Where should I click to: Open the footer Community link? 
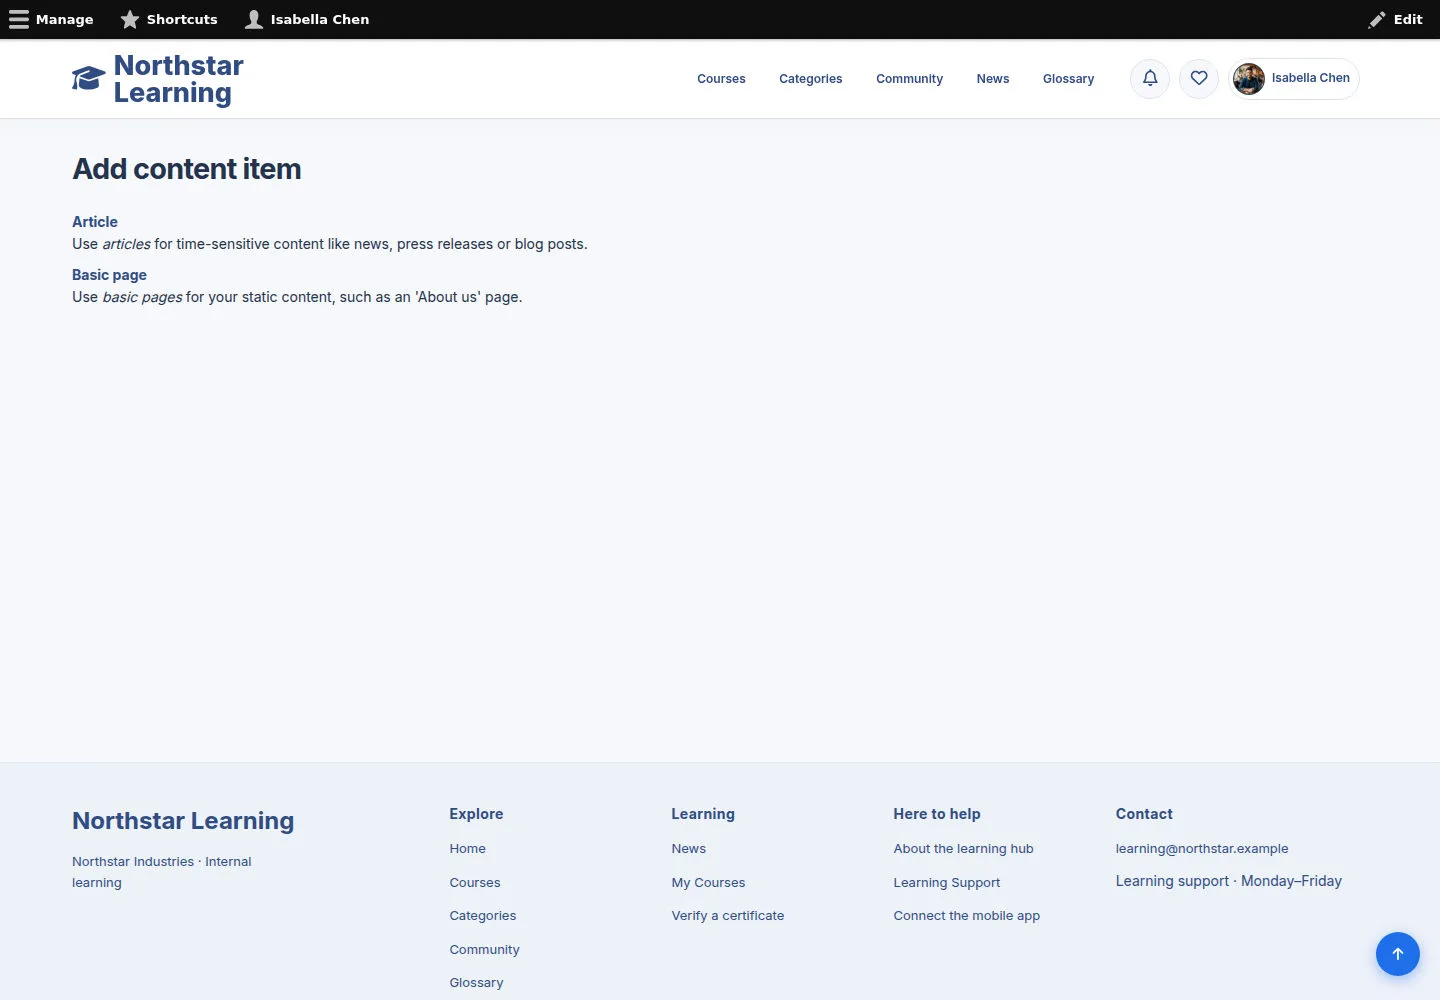tap(484, 950)
